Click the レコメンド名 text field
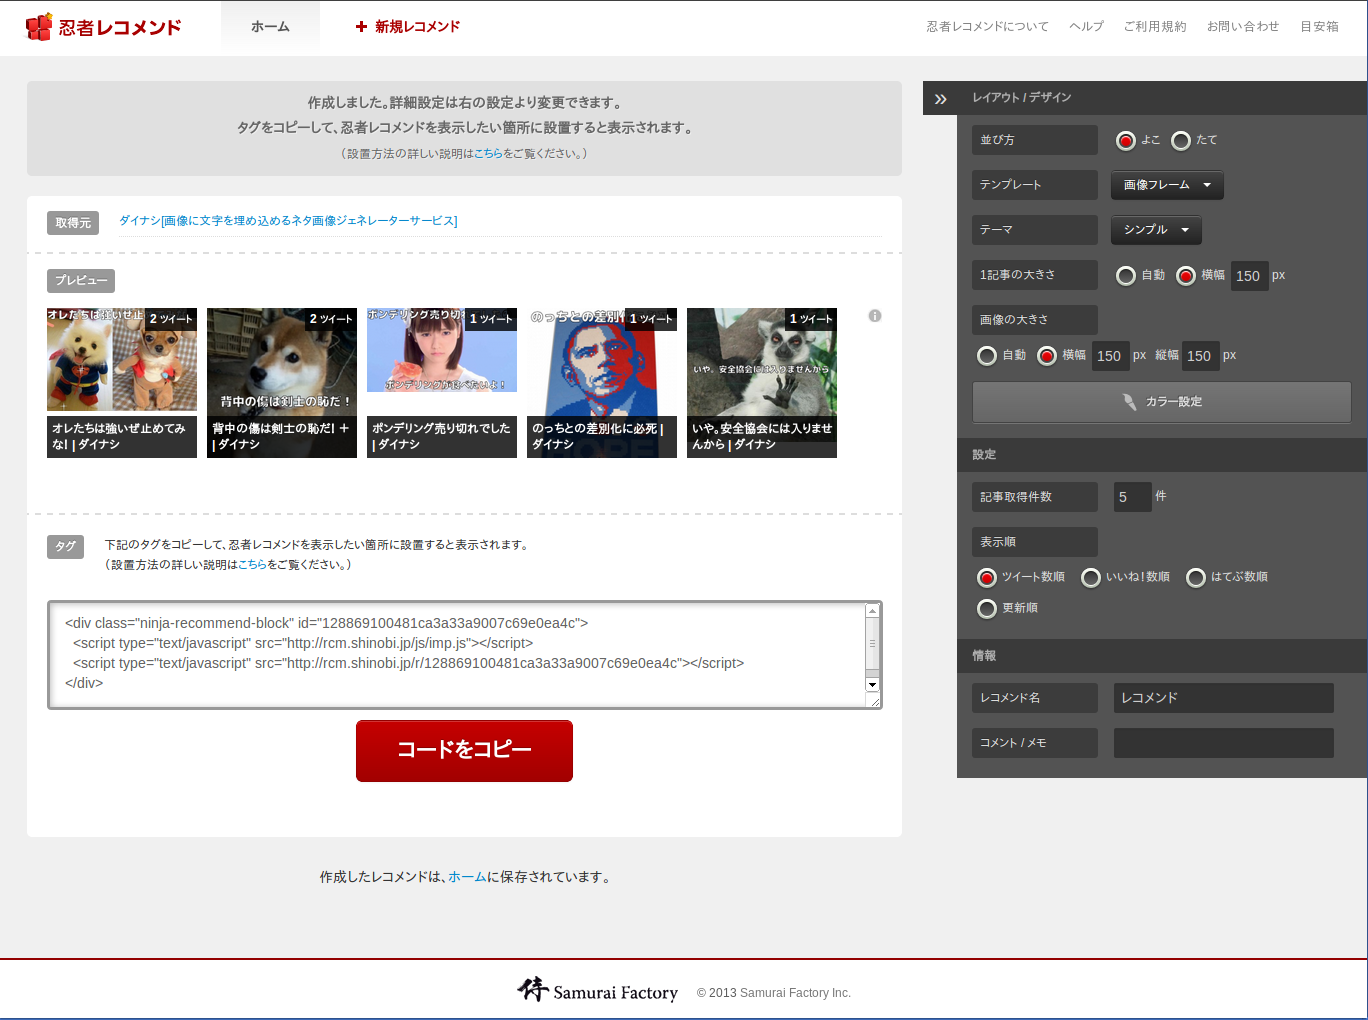1368x1020 pixels. pos(1224,698)
